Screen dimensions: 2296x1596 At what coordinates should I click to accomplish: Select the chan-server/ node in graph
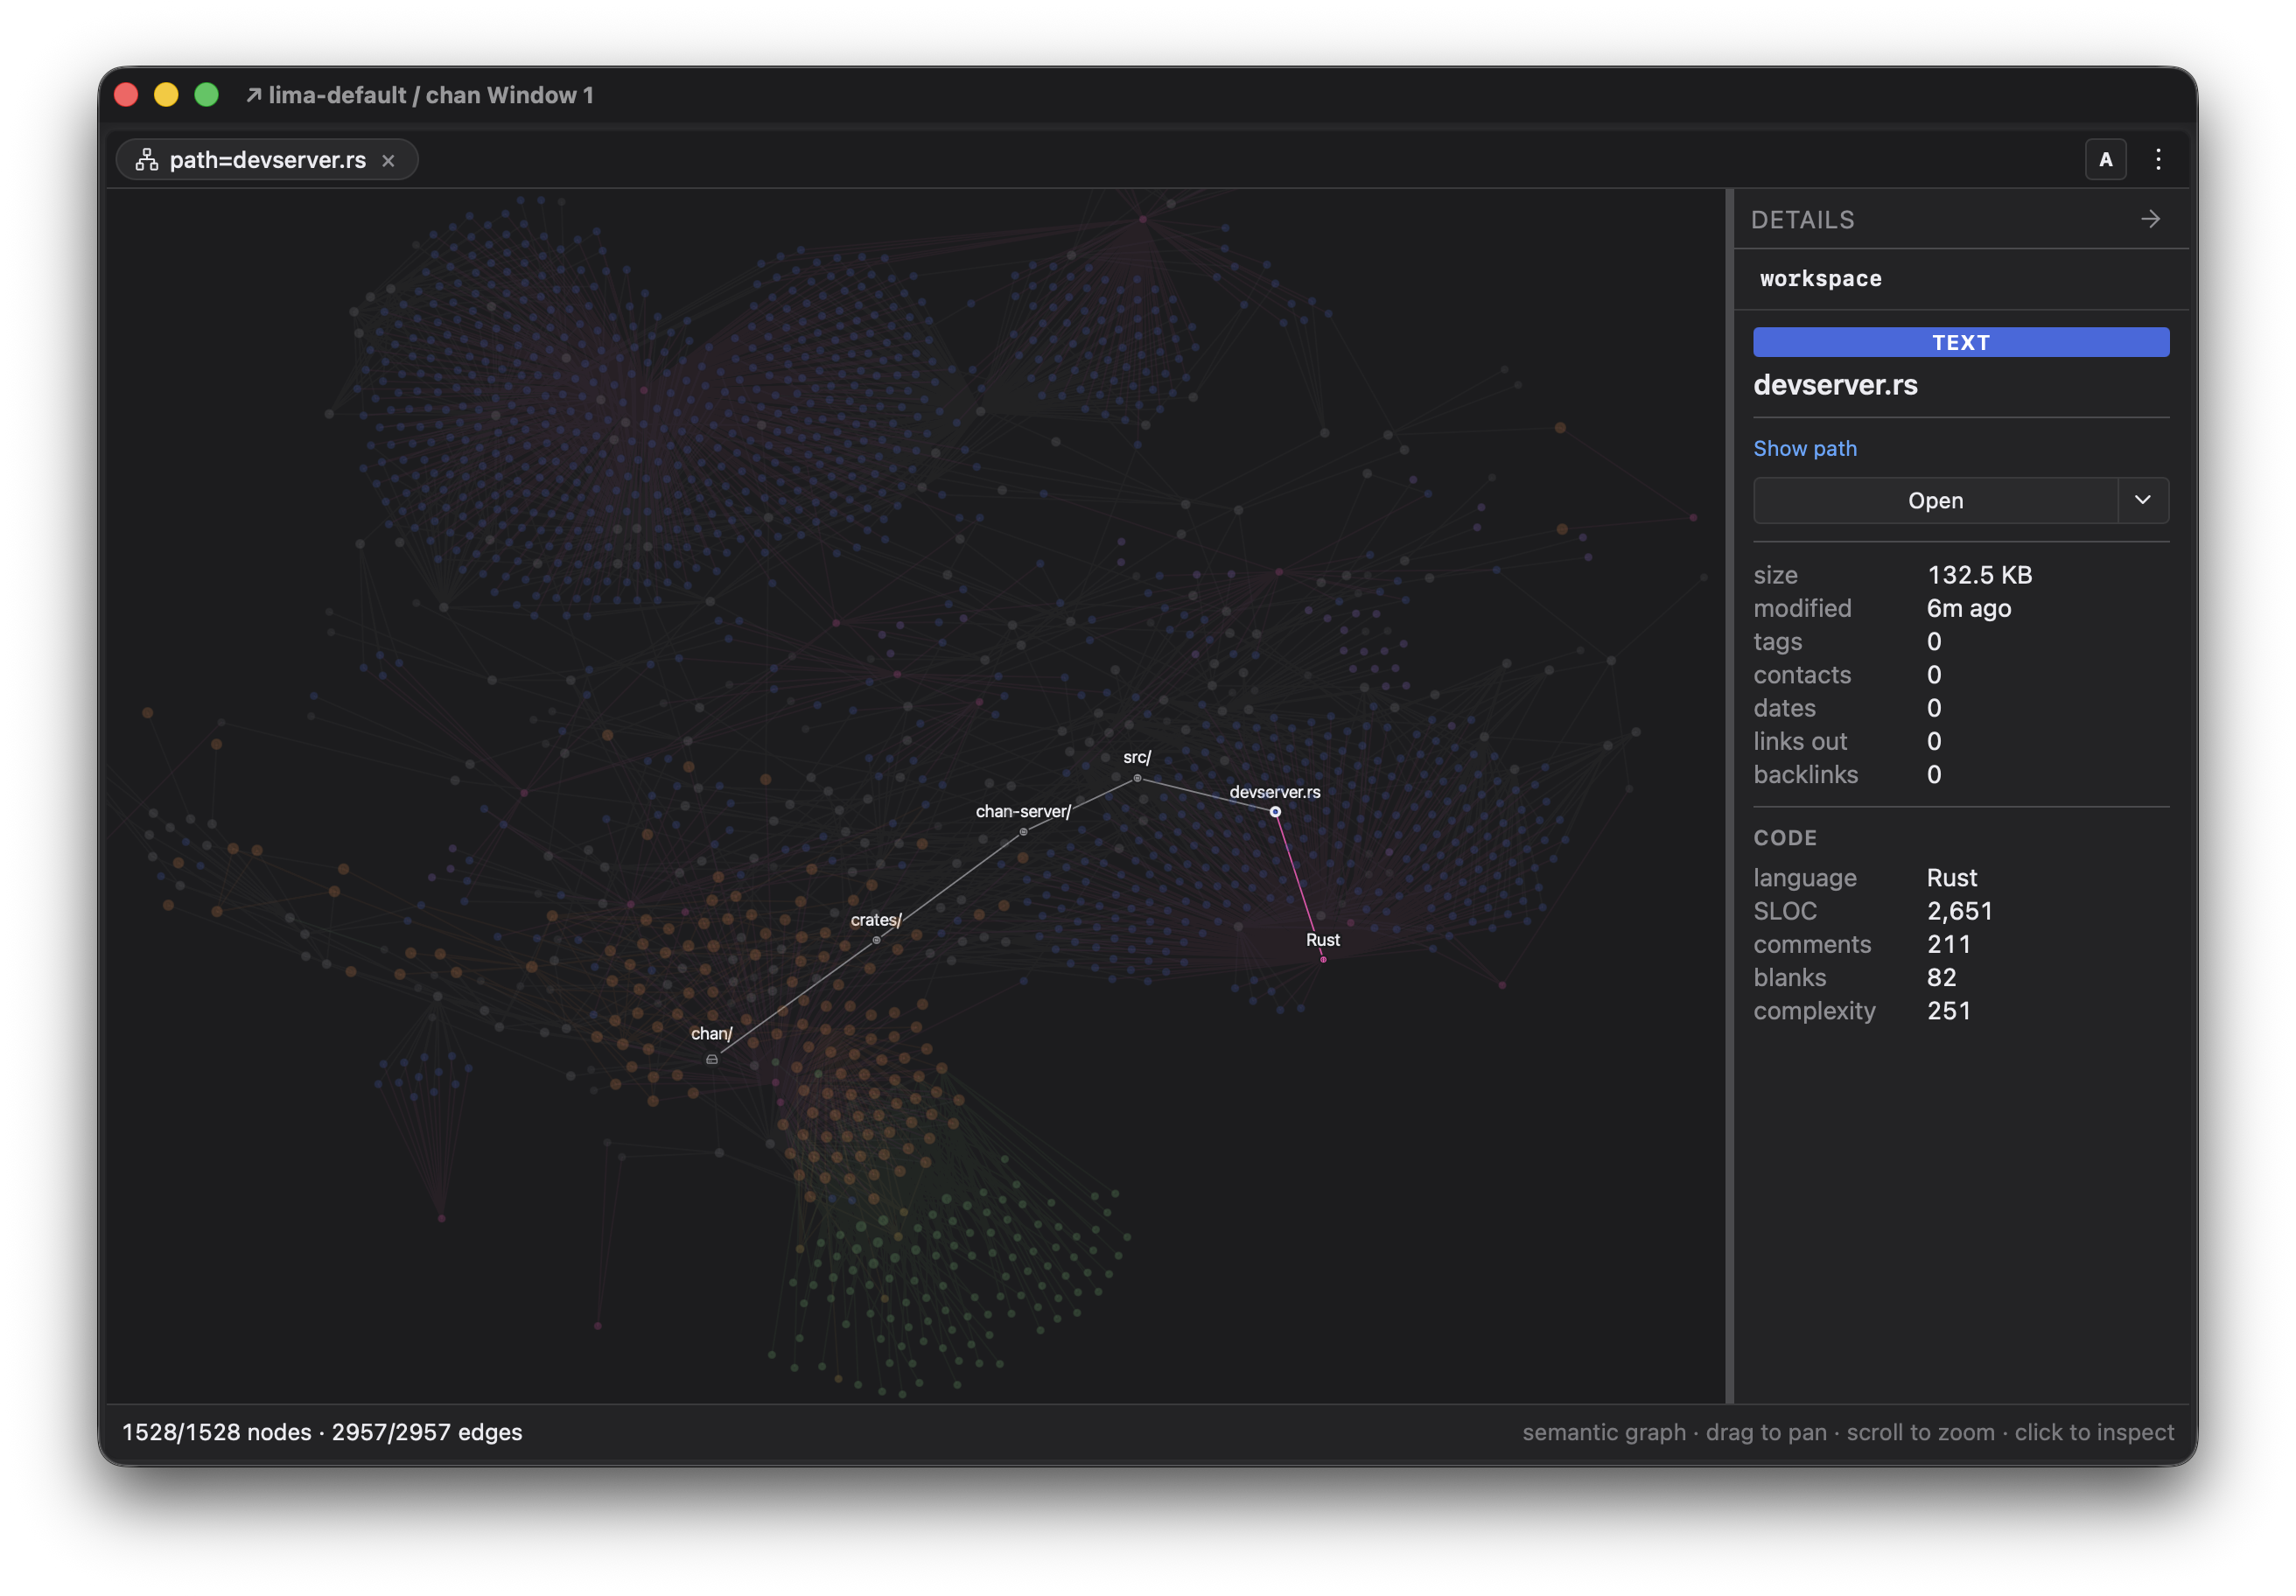point(1023,832)
